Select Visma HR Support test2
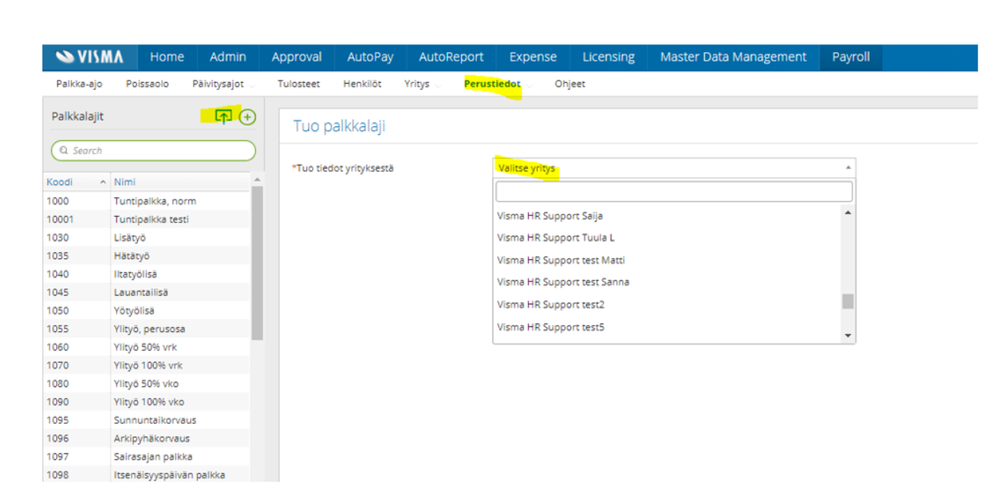The height and width of the screenshot is (496, 999). tap(667, 304)
